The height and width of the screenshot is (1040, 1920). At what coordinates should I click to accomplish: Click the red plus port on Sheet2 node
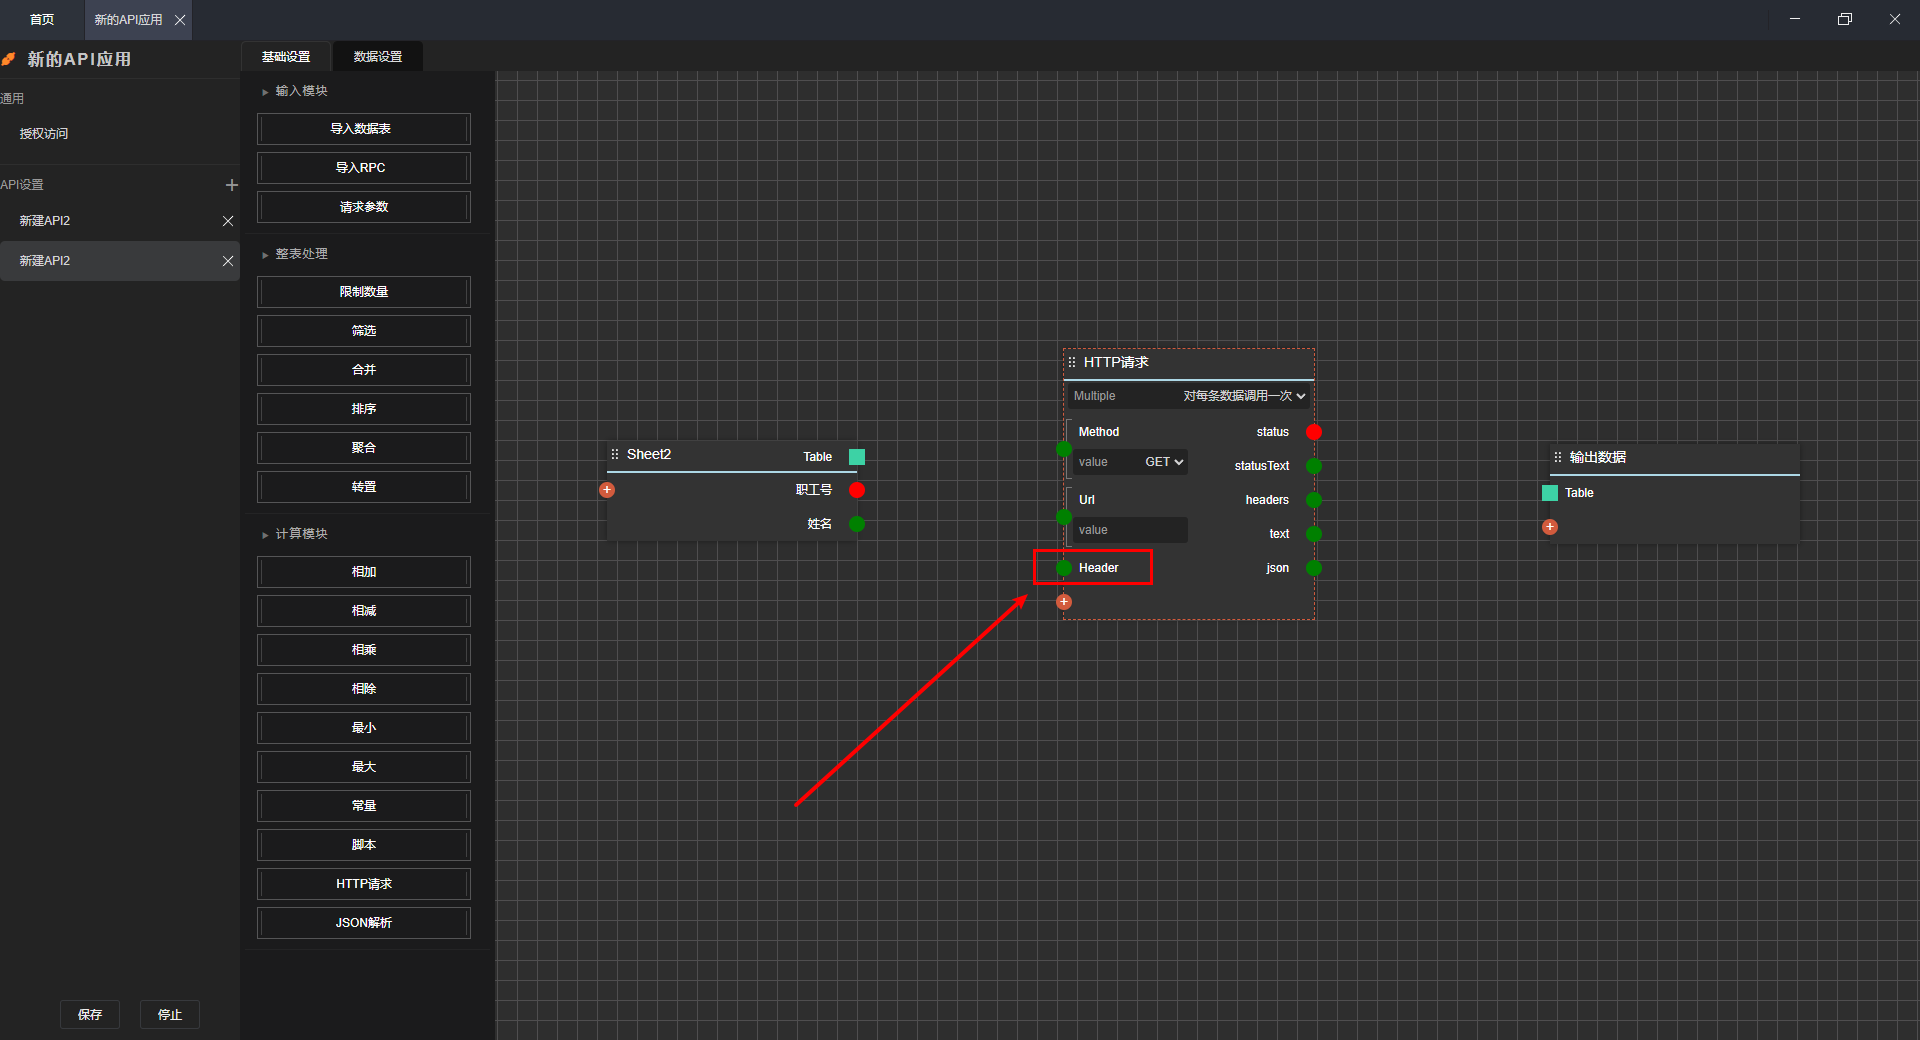coord(607,490)
